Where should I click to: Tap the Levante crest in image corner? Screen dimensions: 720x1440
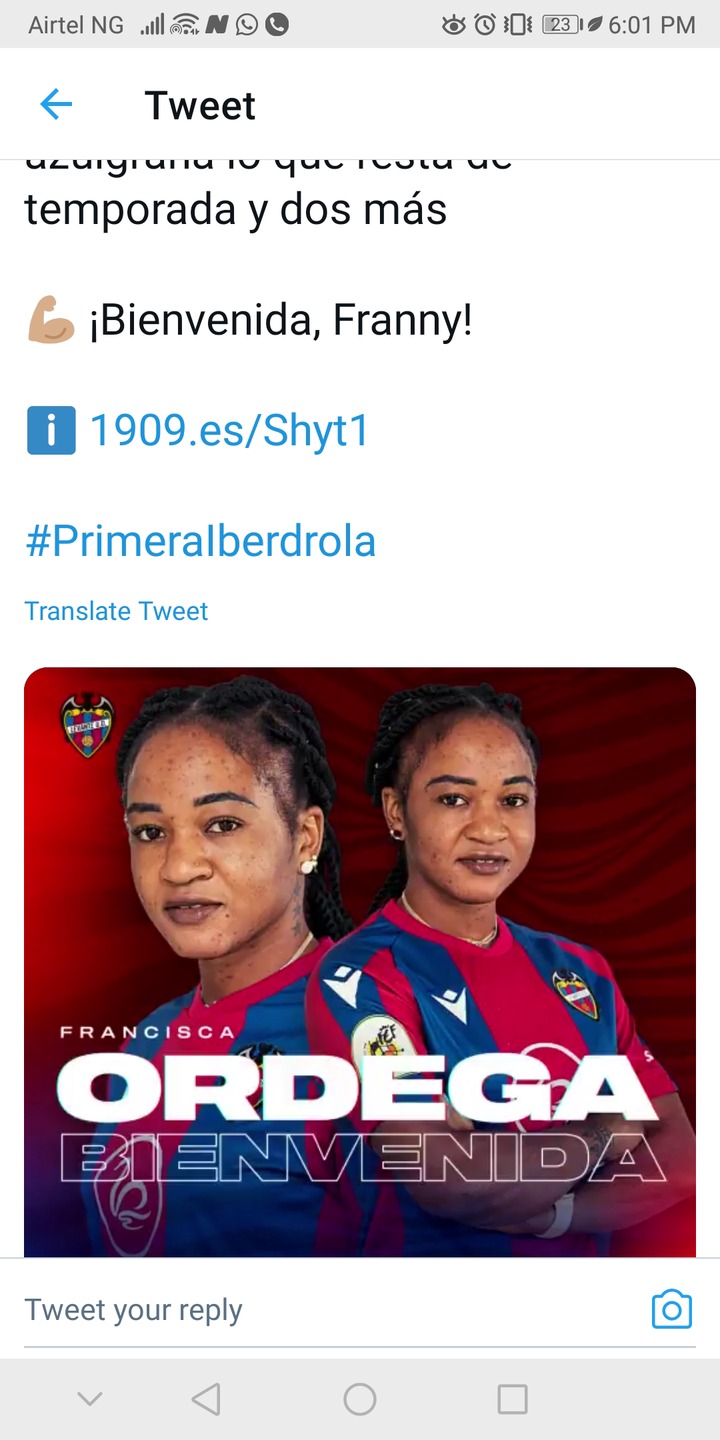tap(87, 725)
